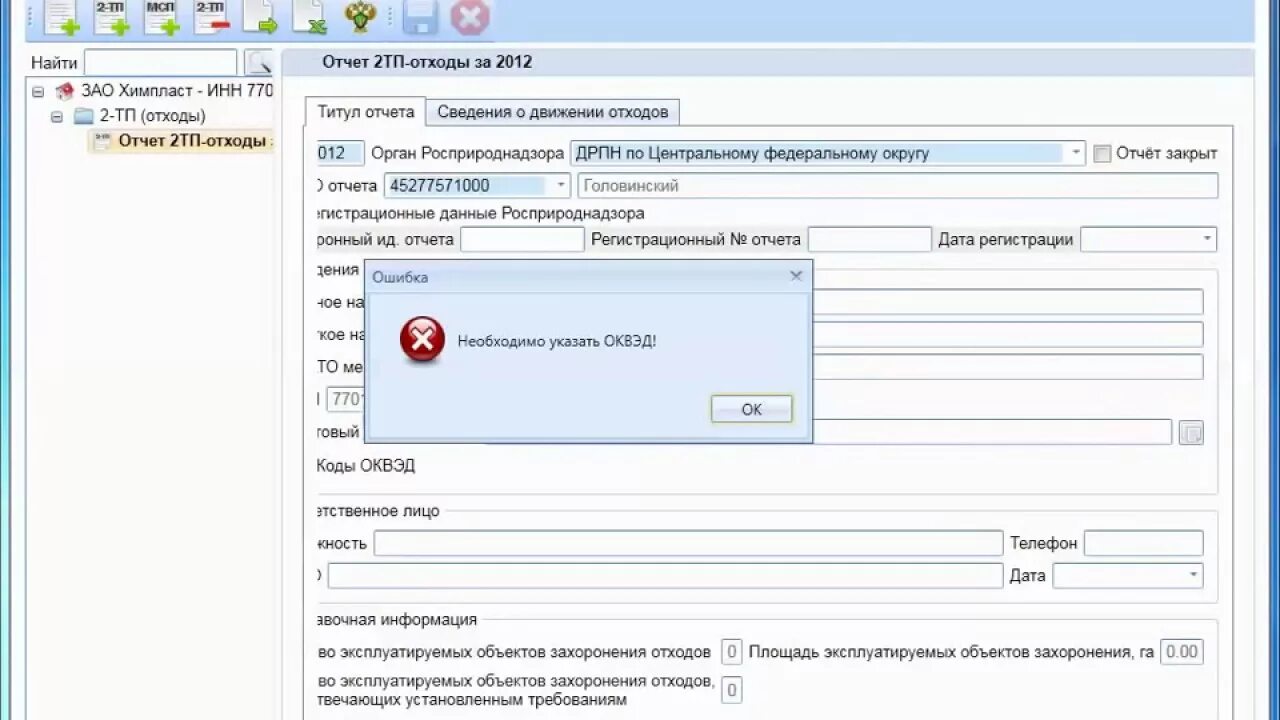Click the Коды ОКВЭД label

(365, 466)
